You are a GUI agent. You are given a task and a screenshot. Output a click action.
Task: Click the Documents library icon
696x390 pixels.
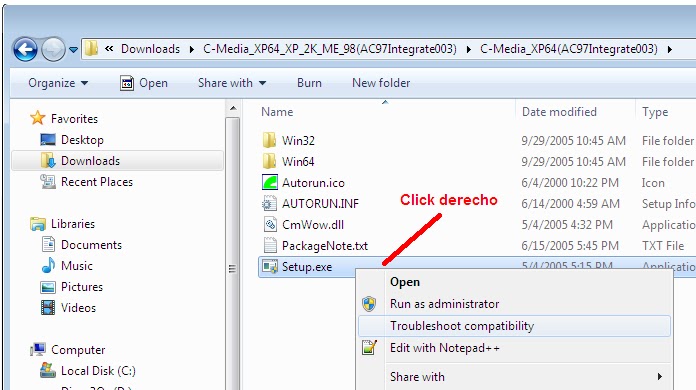coord(48,244)
